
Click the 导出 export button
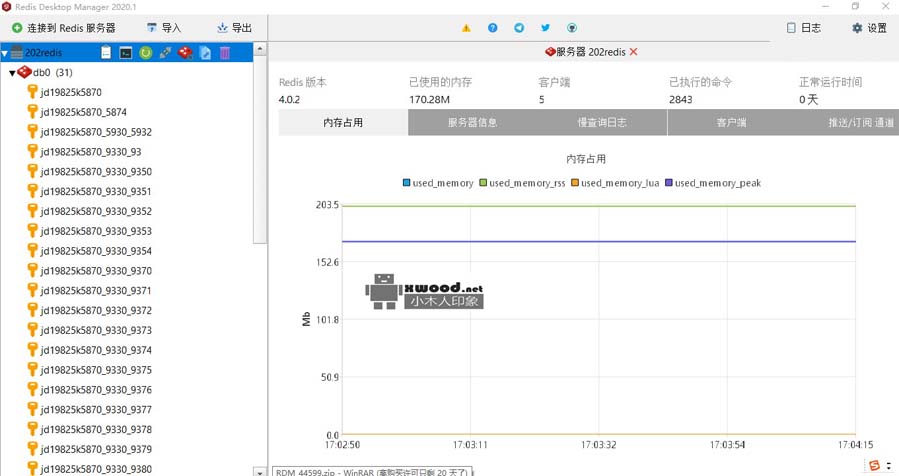(234, 28)
